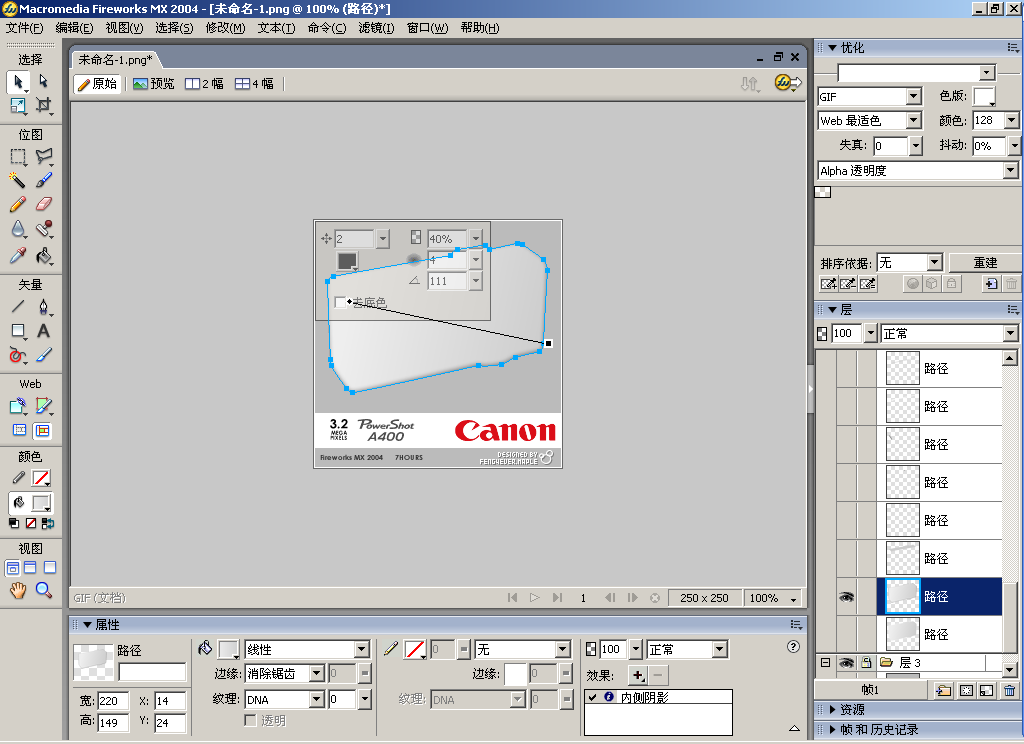Select the Blur tool
The width and height of the screenshot is (1024, 744).
click(x=18, y=229)
